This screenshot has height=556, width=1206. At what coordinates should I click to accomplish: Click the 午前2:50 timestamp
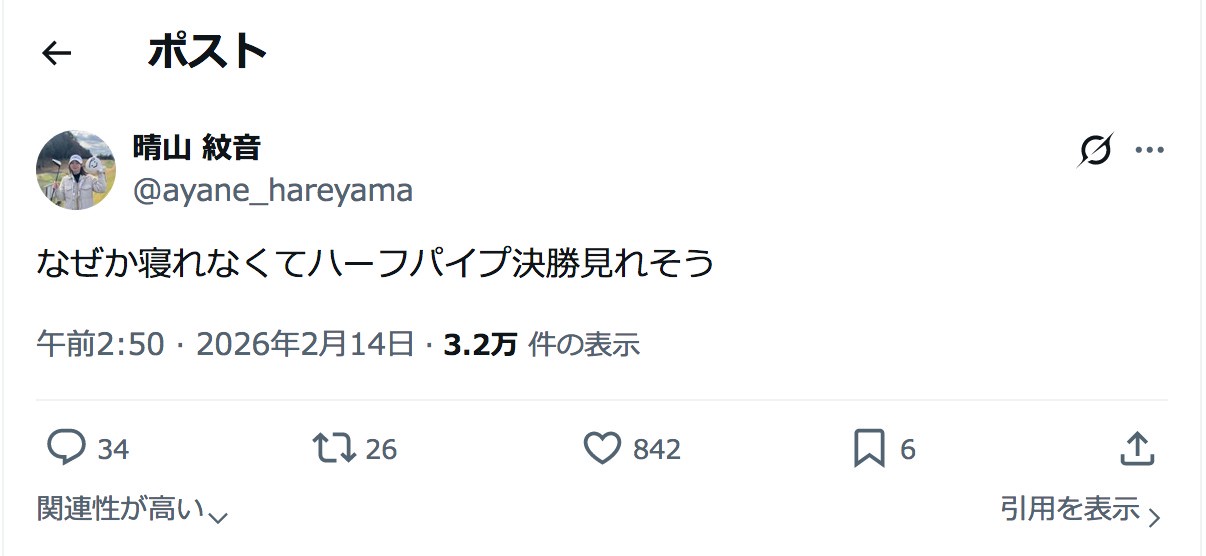[x=100, y=344]
